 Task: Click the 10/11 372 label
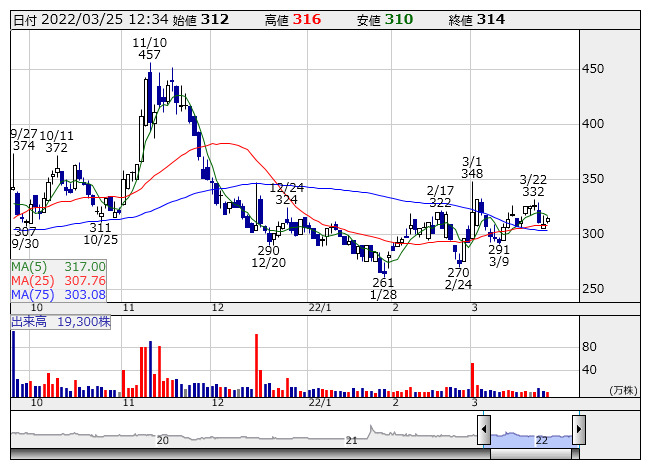[56, 142]
